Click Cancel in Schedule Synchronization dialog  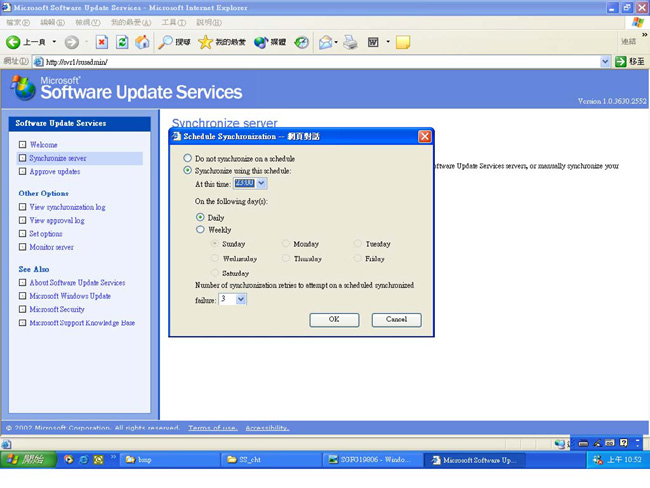[x=397, y=320]
